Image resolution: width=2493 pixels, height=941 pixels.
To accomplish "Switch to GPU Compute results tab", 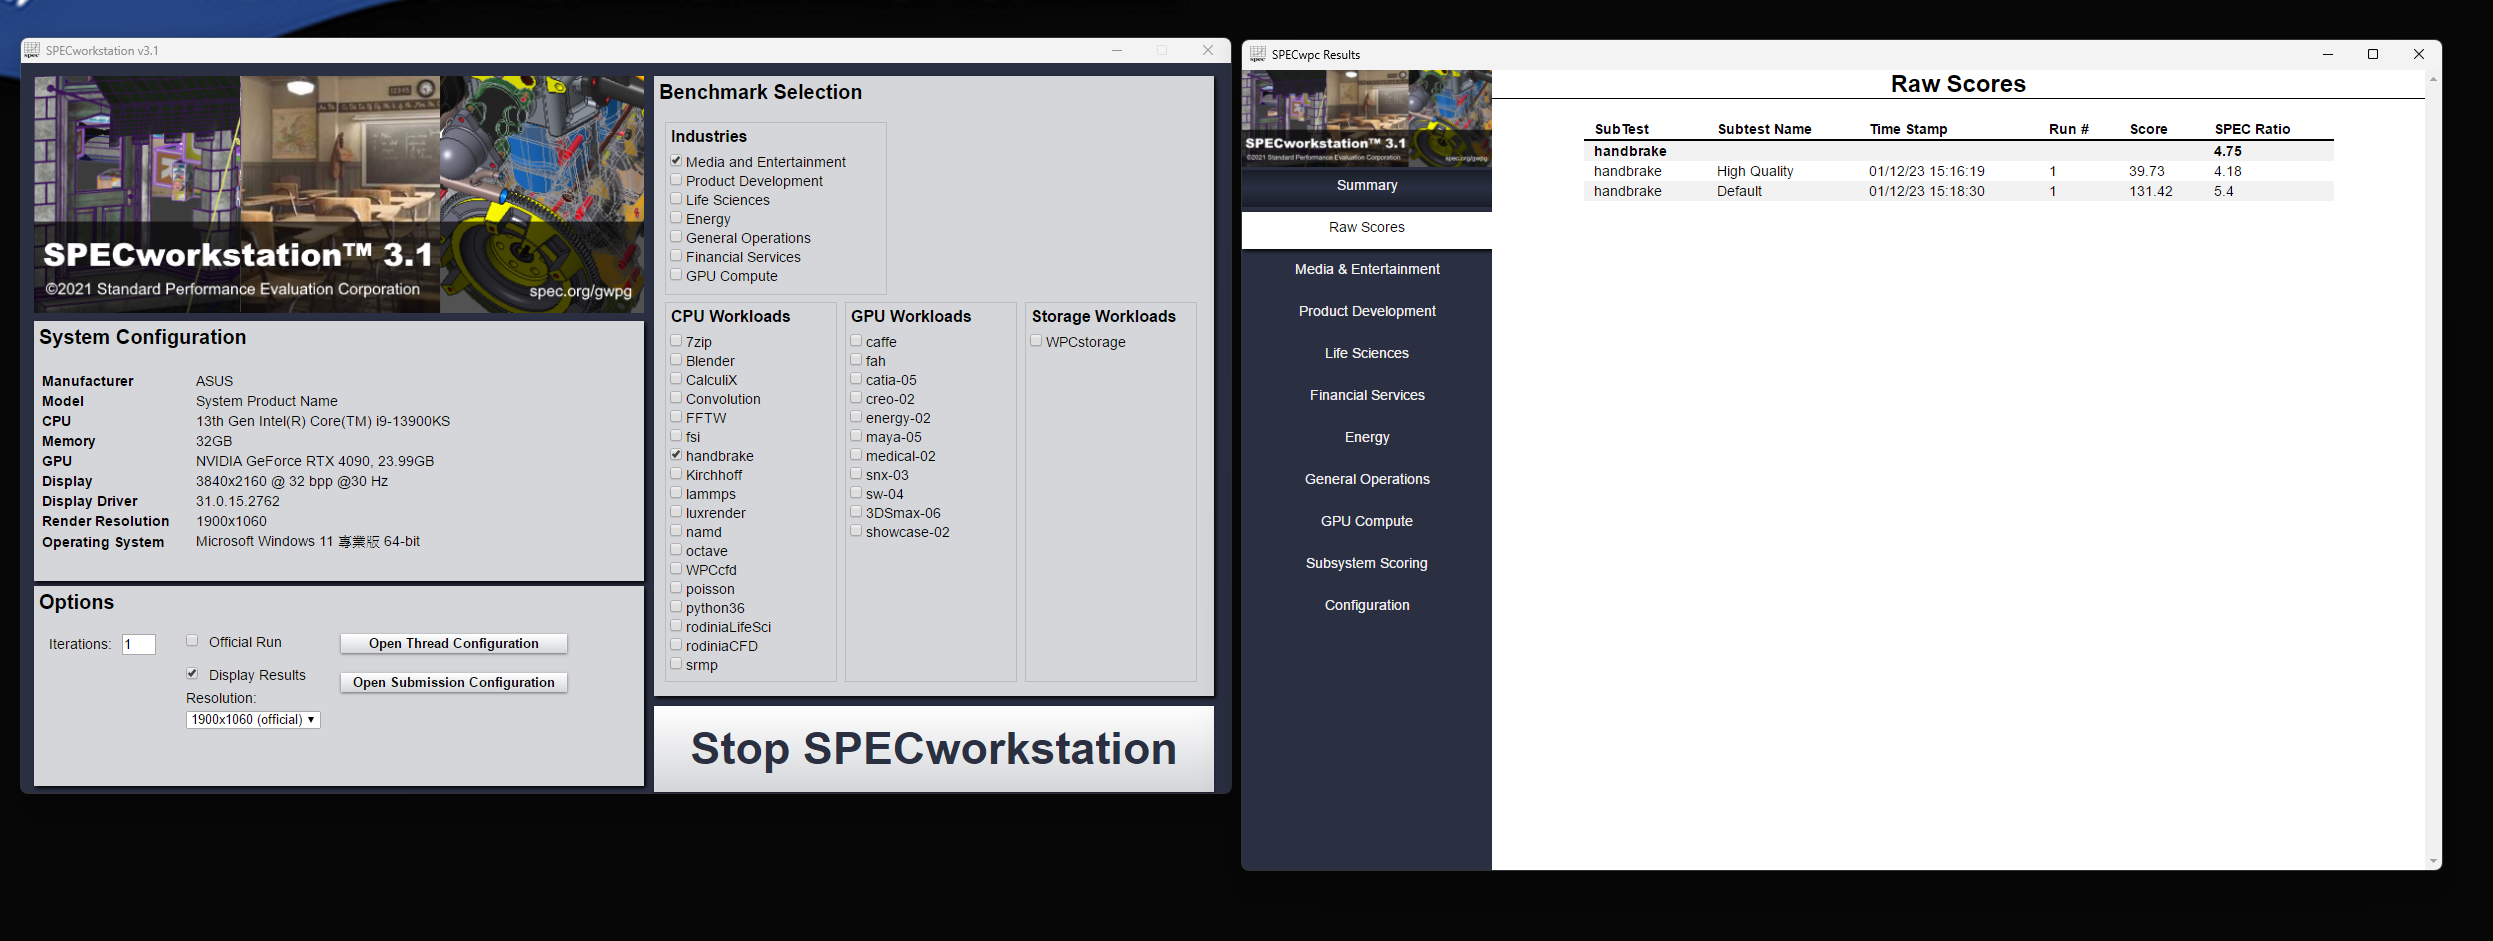I will [x=1367, y=522].
